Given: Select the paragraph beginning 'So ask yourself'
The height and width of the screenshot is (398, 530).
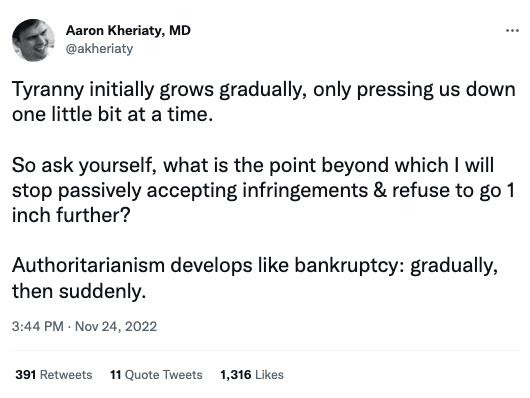Looking at the screenshot, I should (263, 190).
